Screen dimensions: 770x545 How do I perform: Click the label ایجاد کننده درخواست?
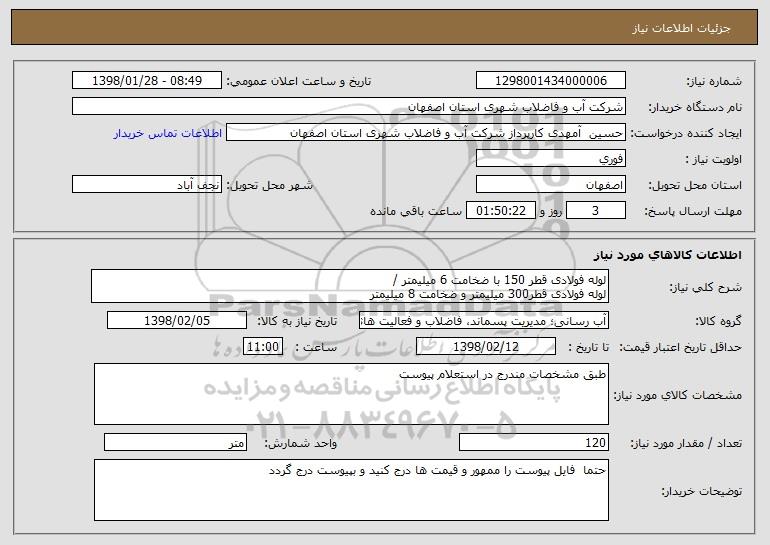(686, 133)
